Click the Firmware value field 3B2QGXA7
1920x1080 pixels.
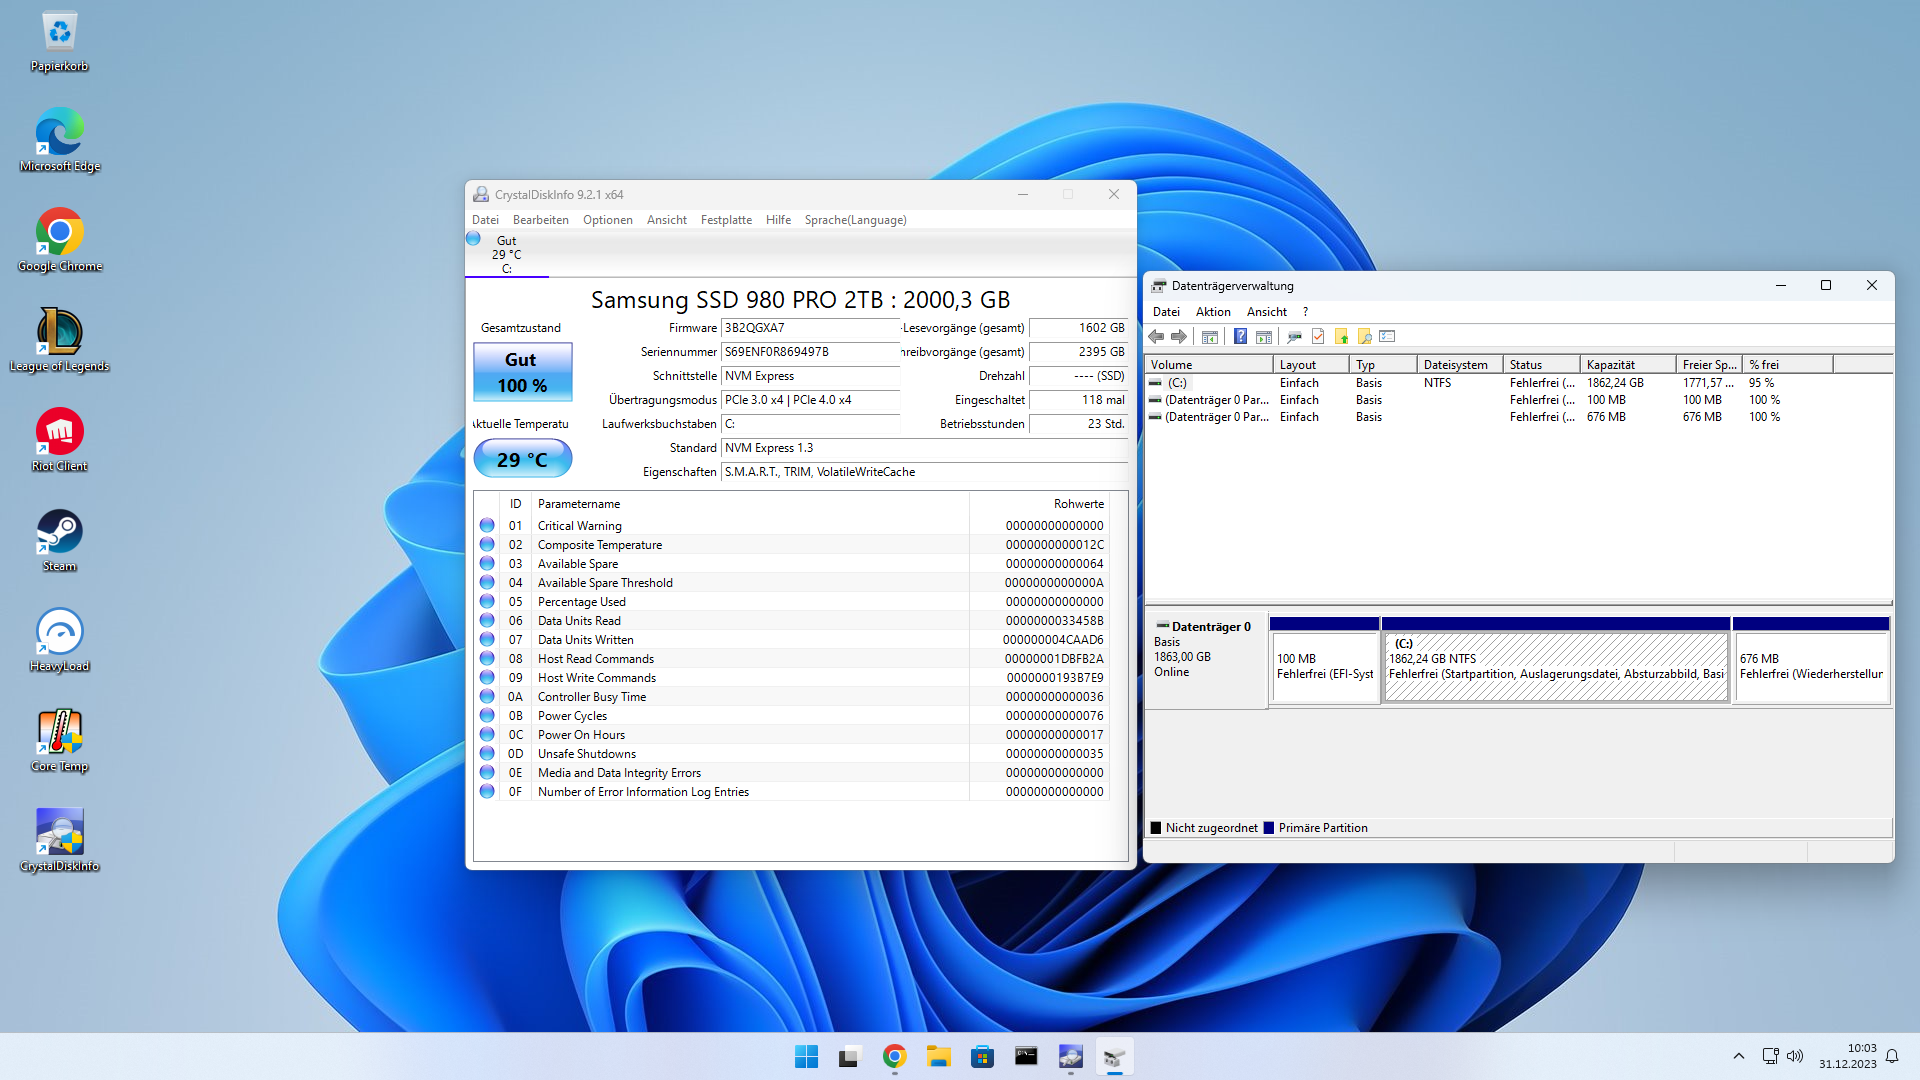[x=808, y=328]
